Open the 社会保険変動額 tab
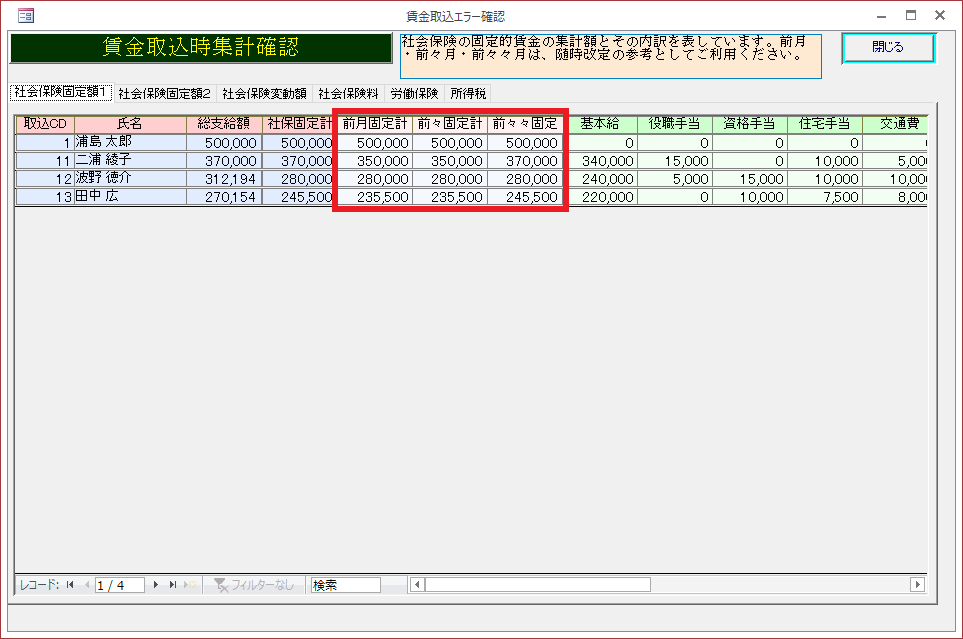Viewport: 963px width, 639px height. click(x=264, y=93)
